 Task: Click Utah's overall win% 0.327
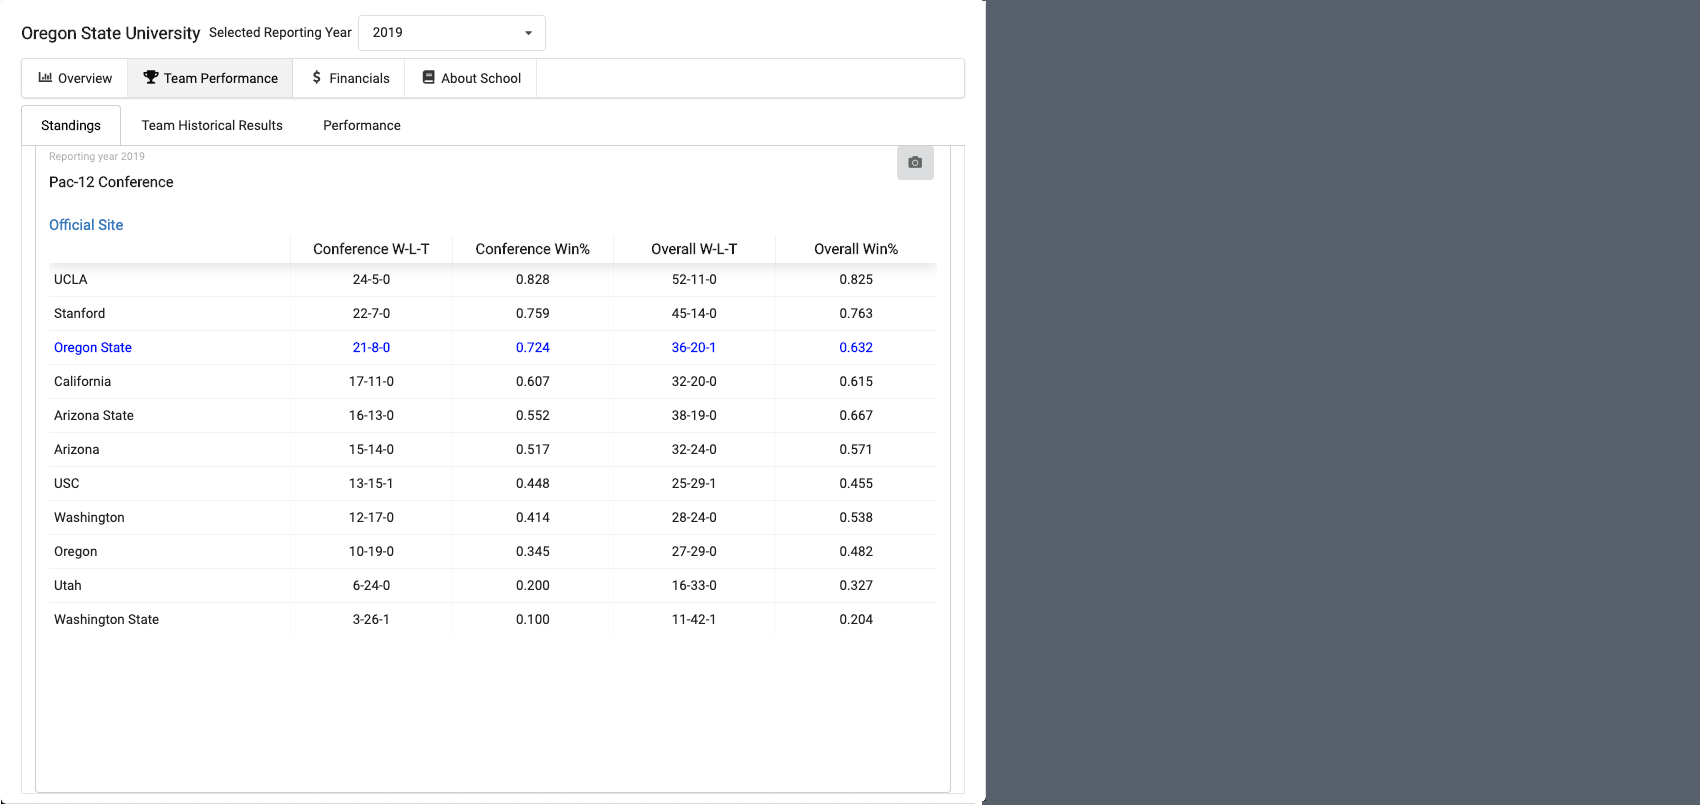click(856, 585)
